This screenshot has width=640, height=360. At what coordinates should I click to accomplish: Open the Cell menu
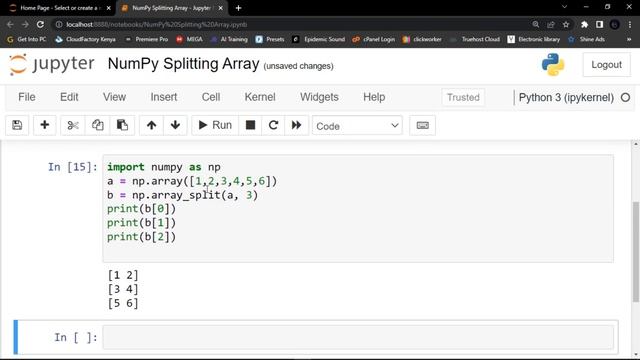pyautogui.click(x=211, y=97)
